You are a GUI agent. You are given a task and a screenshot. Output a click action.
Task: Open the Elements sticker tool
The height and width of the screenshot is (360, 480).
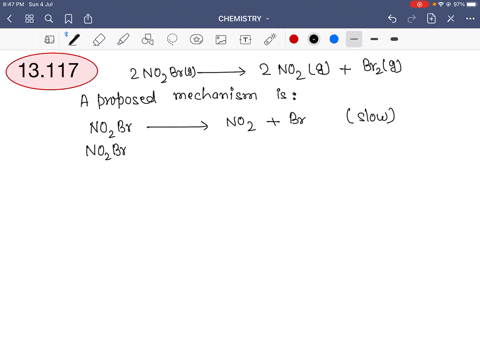point(196,40)
